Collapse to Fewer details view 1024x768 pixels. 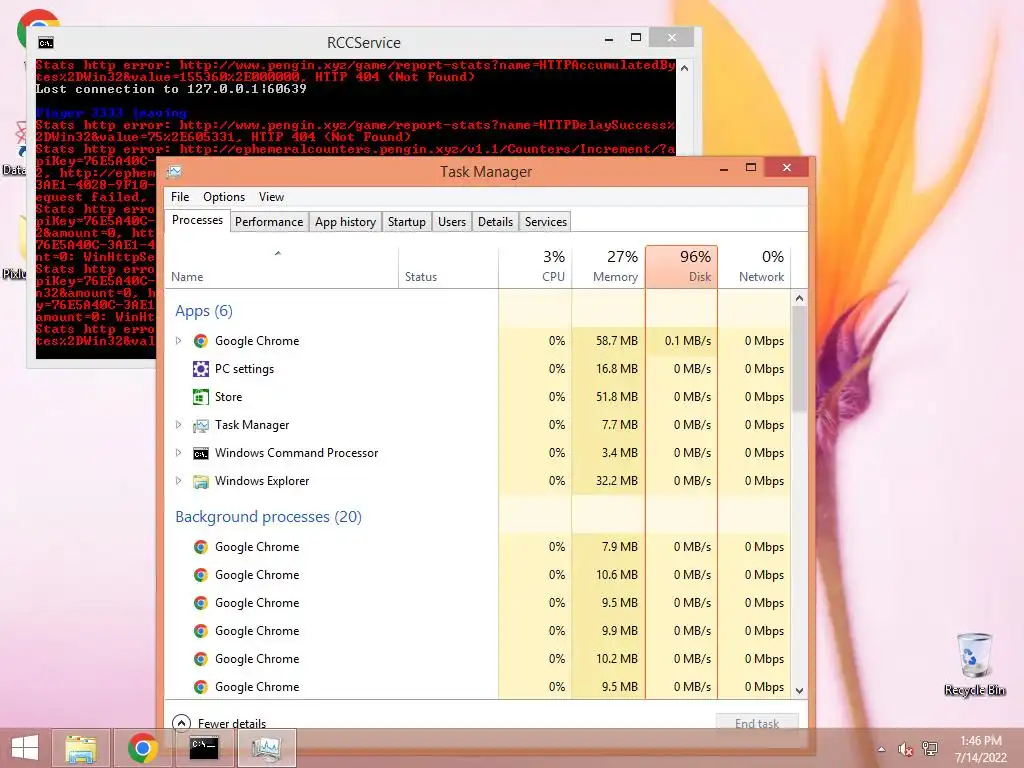click(219, 724)
